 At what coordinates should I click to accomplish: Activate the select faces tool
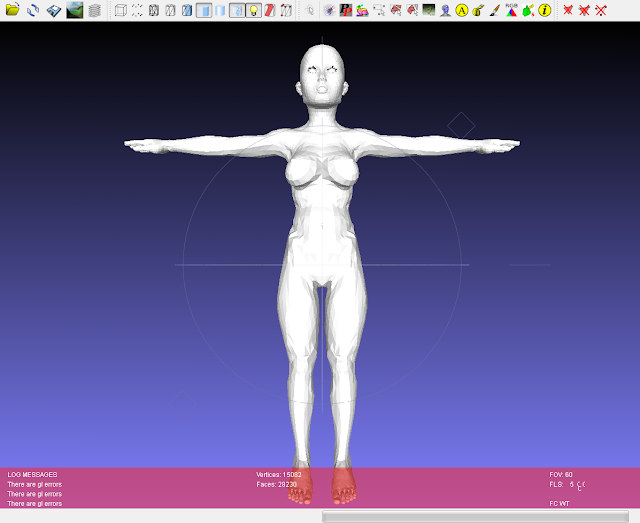coord(396,10)
